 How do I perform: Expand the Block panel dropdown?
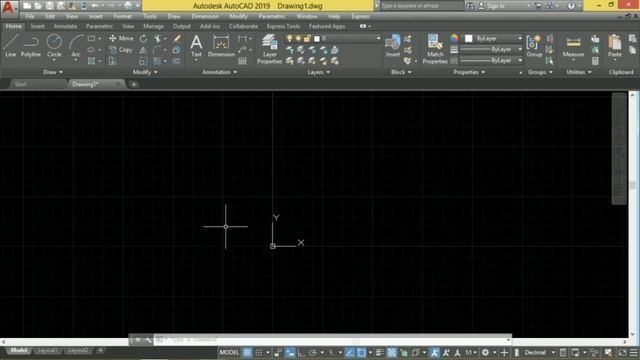(401, 72)
